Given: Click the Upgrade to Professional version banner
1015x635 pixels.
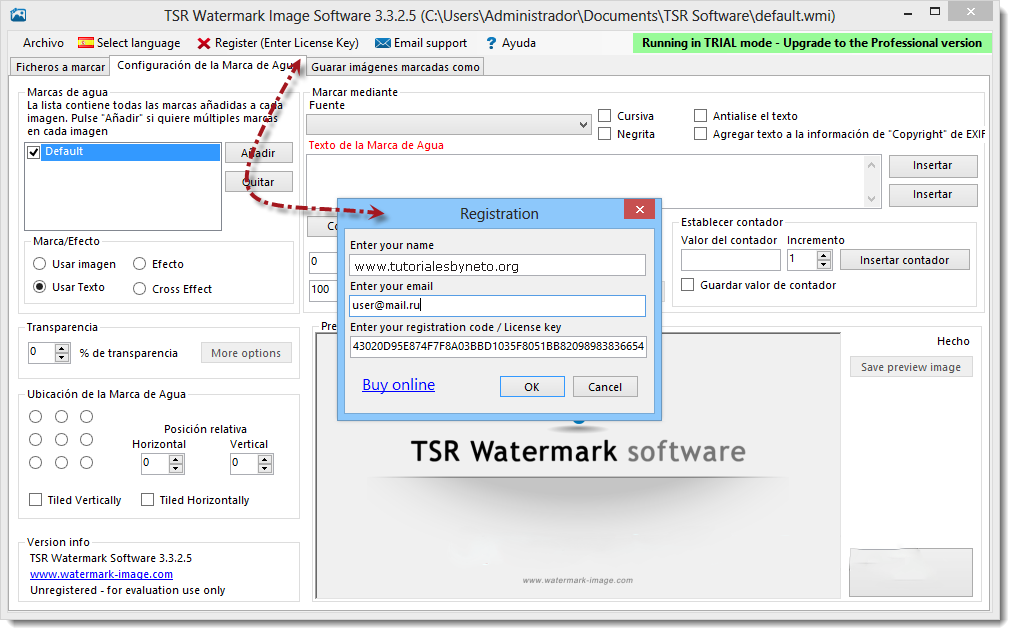Looking at the screenshot, I should click(x=812, y=43).
